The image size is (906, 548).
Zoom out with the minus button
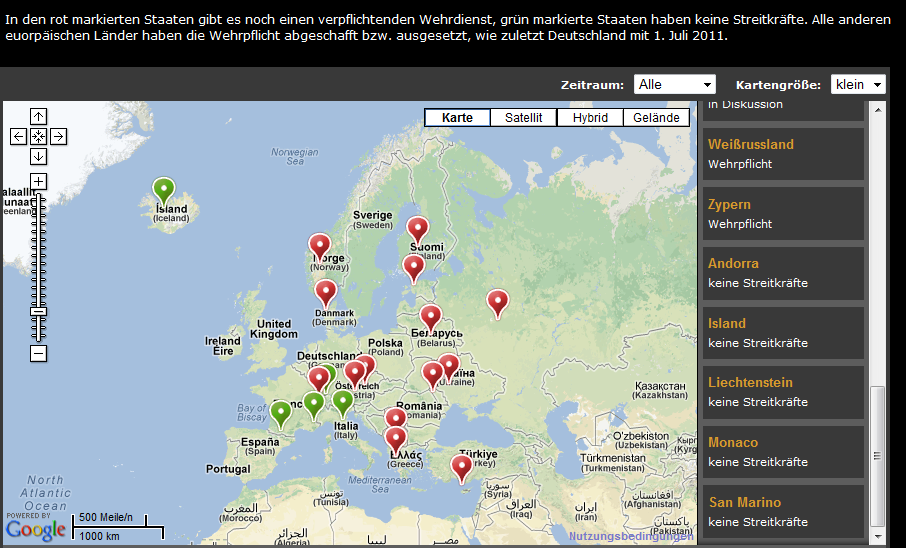pos(38,353)
